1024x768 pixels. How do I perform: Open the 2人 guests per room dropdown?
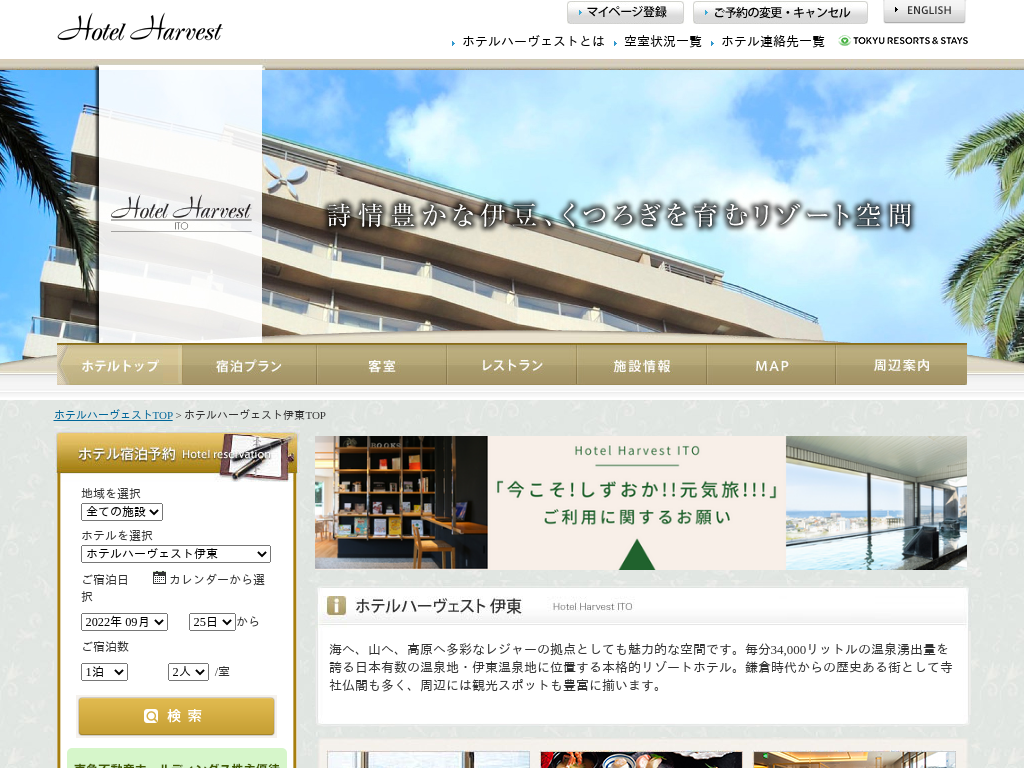188,672
